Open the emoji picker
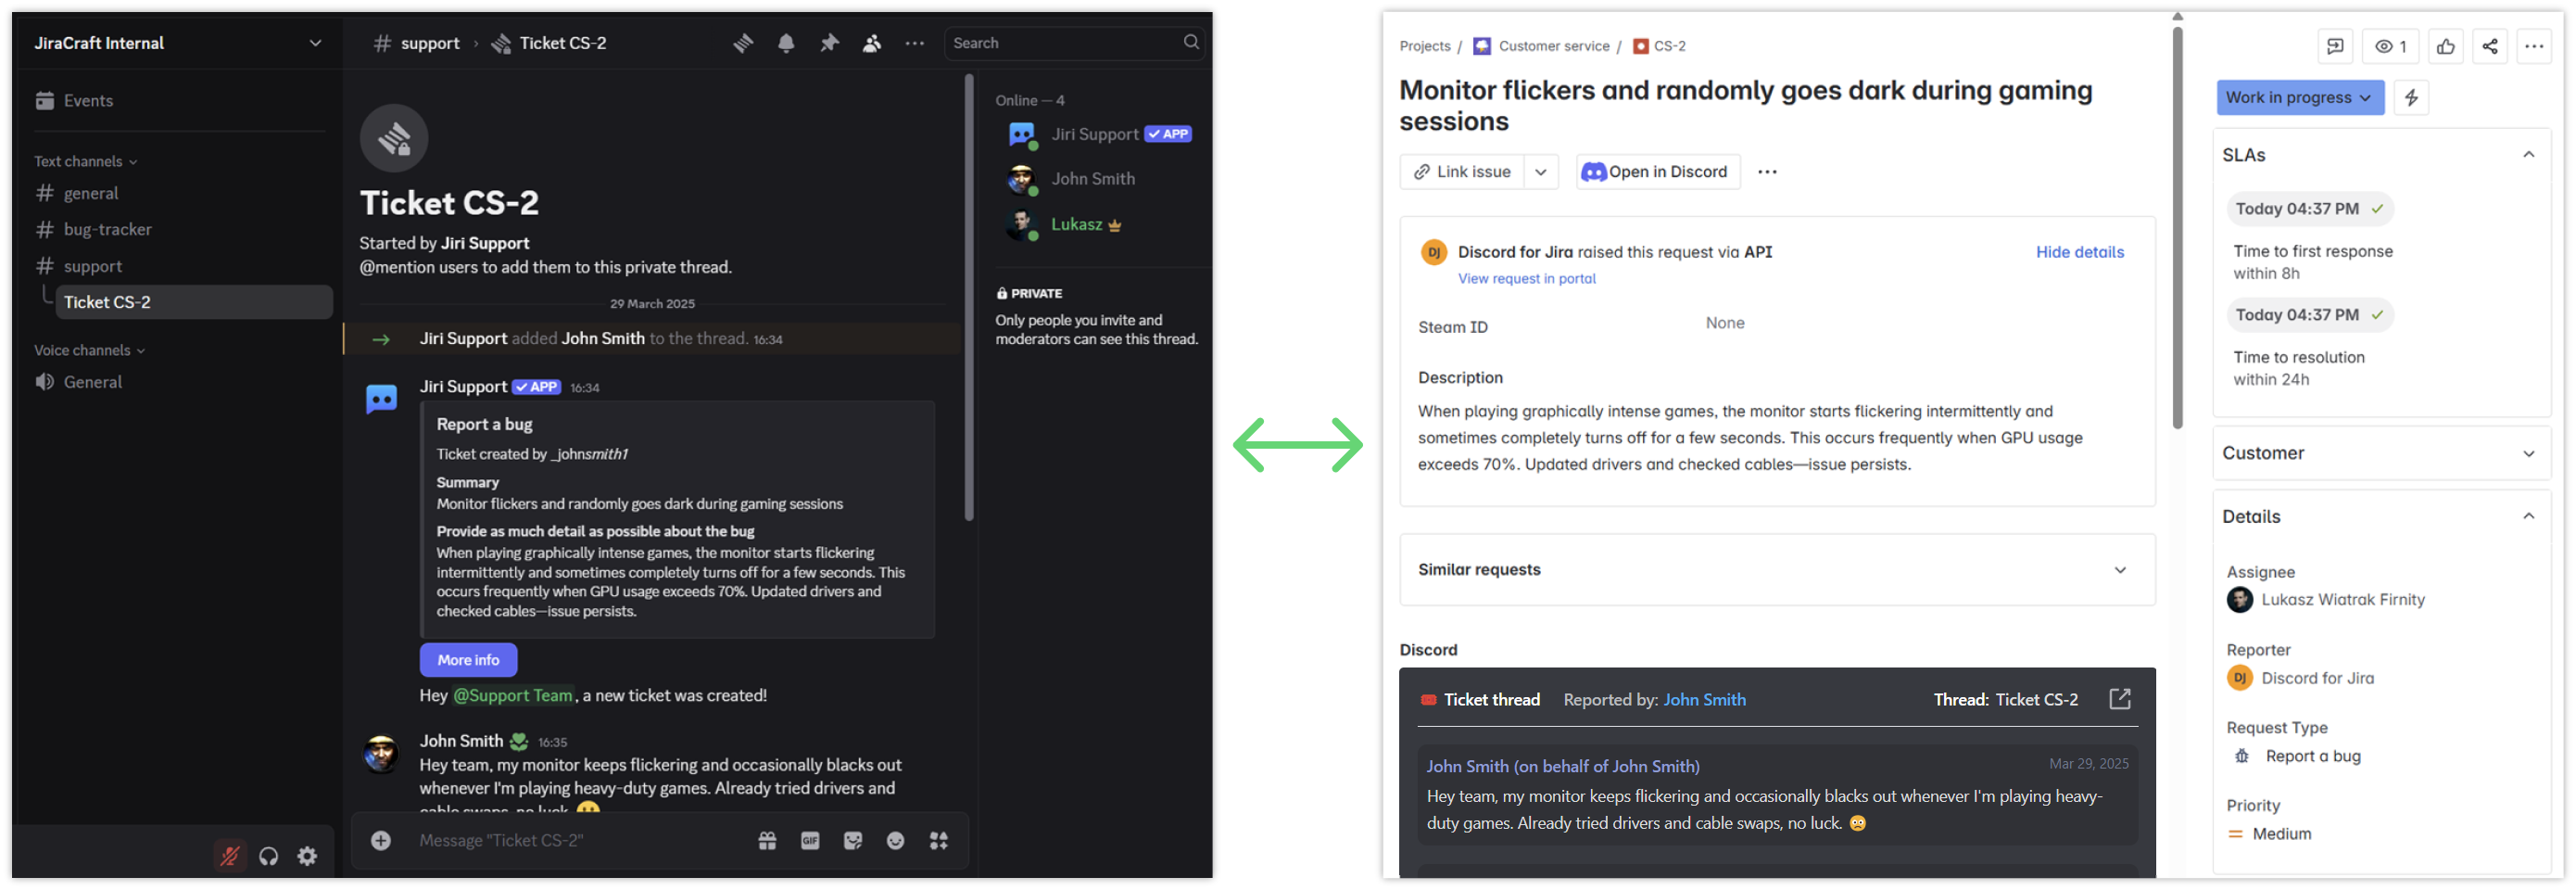Screen dimensions: 2576x890 pos(895,841)
